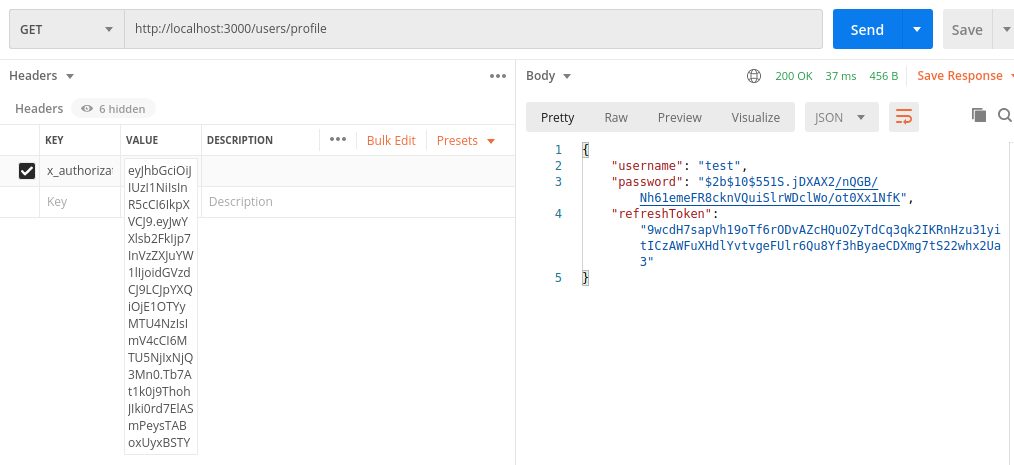
Task: Uncheck the x_authorization header checkbox
Action: [x=27, y=171]
